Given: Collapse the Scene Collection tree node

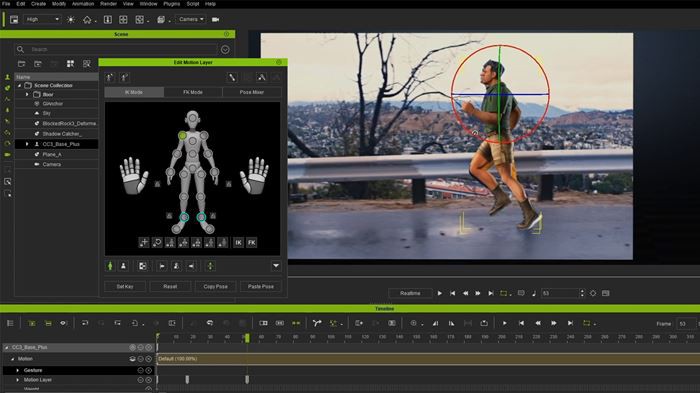Looking at the screenshot, I should tap(20, 85).
